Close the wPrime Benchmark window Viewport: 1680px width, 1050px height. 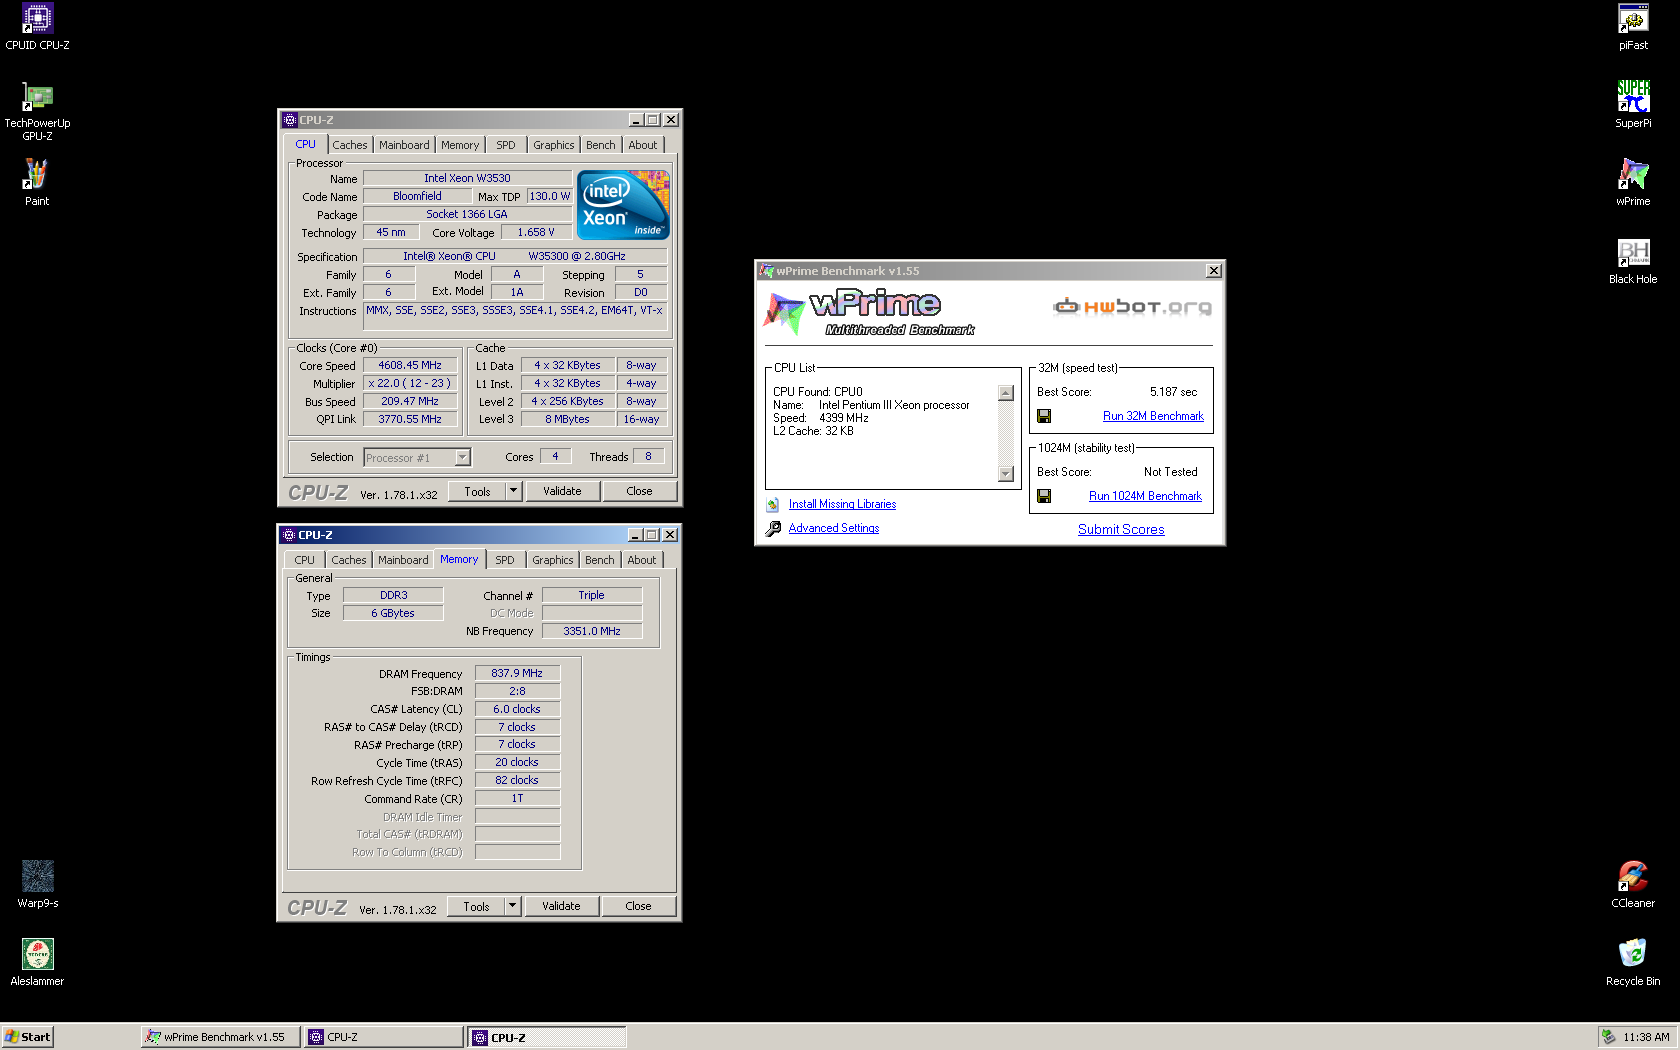[1214, 271]
